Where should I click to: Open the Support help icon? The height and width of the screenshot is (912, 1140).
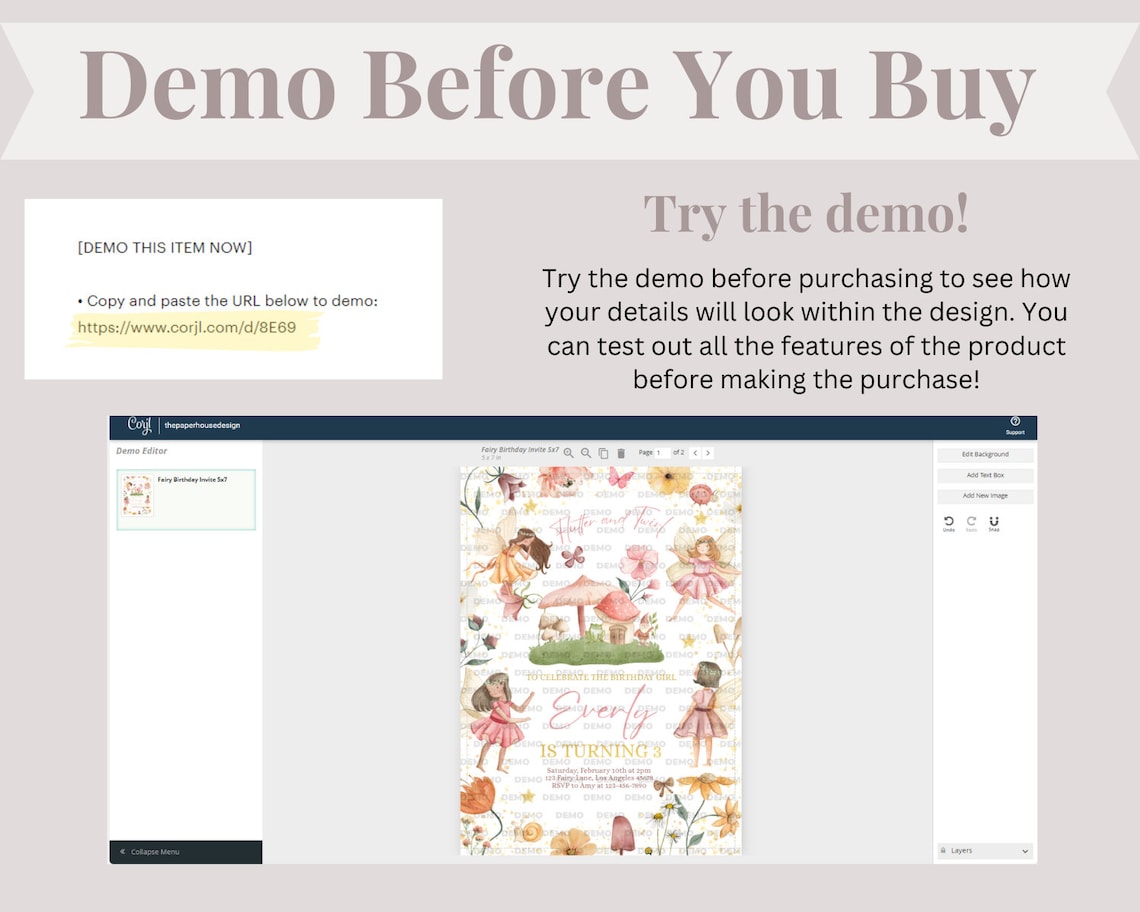click(1015, 425)
